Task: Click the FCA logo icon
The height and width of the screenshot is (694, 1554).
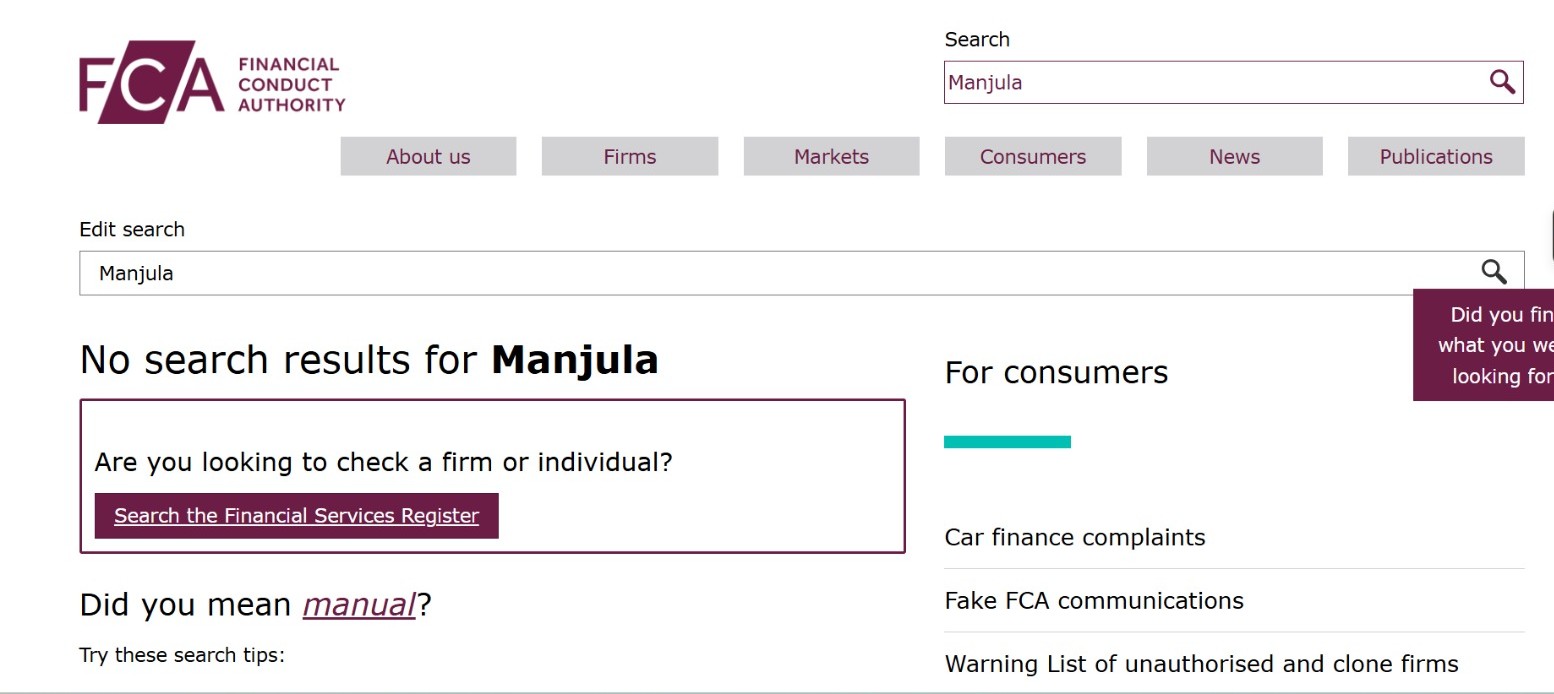Action: pos(151,82)
